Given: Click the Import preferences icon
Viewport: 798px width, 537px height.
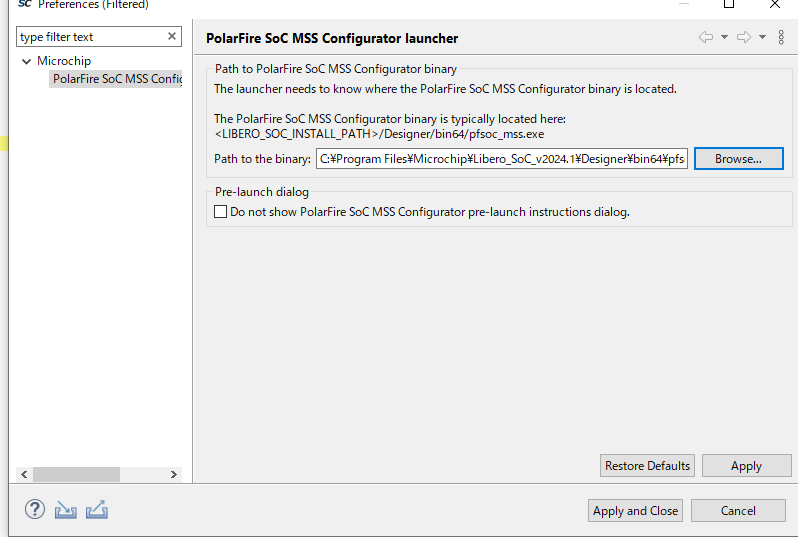Looking at the screenshot, I should tap(65, 510).
